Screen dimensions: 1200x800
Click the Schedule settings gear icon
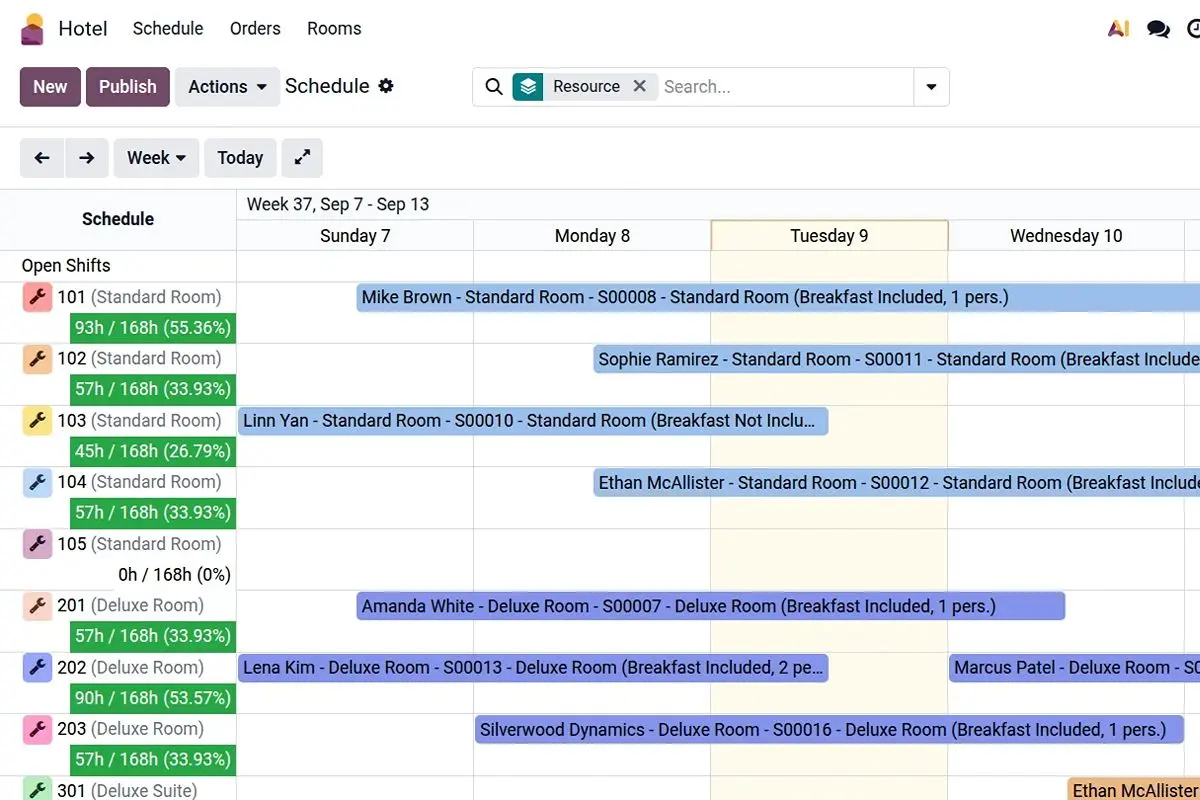386,86
